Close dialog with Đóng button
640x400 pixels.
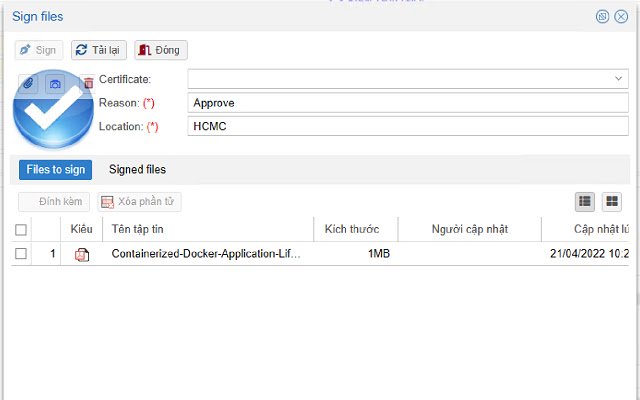161,50
